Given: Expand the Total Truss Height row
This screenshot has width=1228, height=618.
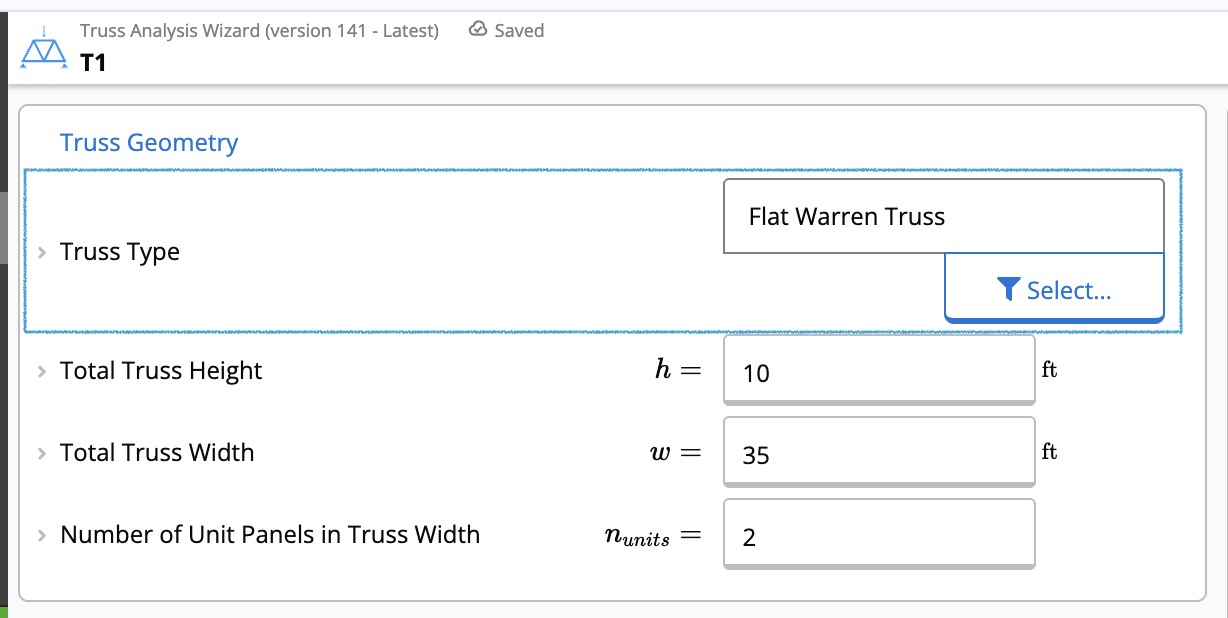Looking at the screenshot, I should 41,370.
